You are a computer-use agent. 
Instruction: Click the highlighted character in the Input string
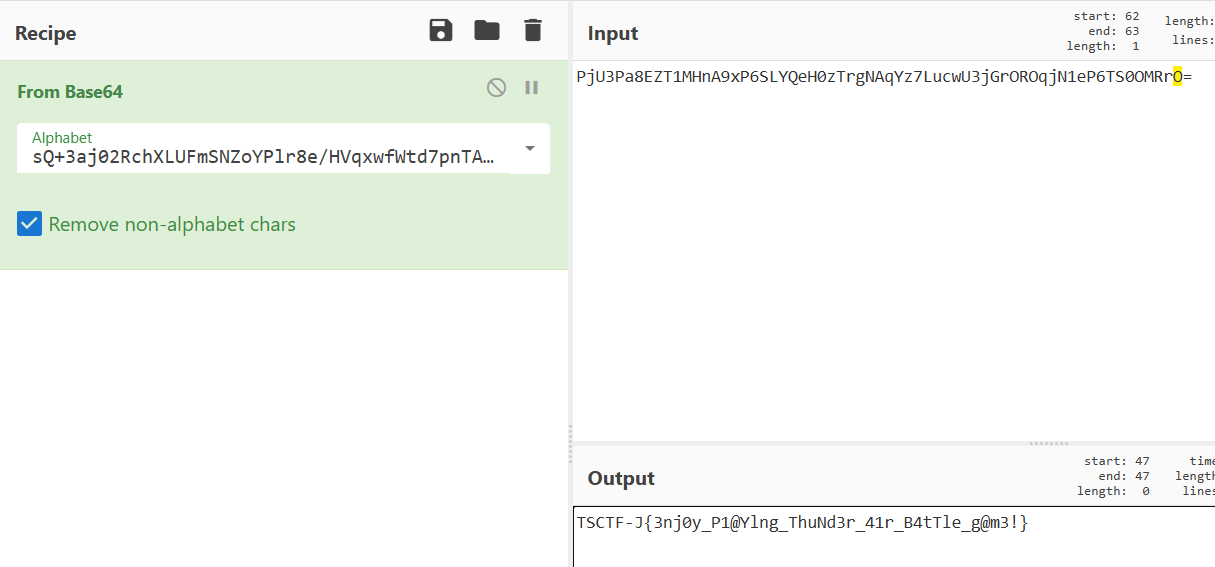point(1178,76)
